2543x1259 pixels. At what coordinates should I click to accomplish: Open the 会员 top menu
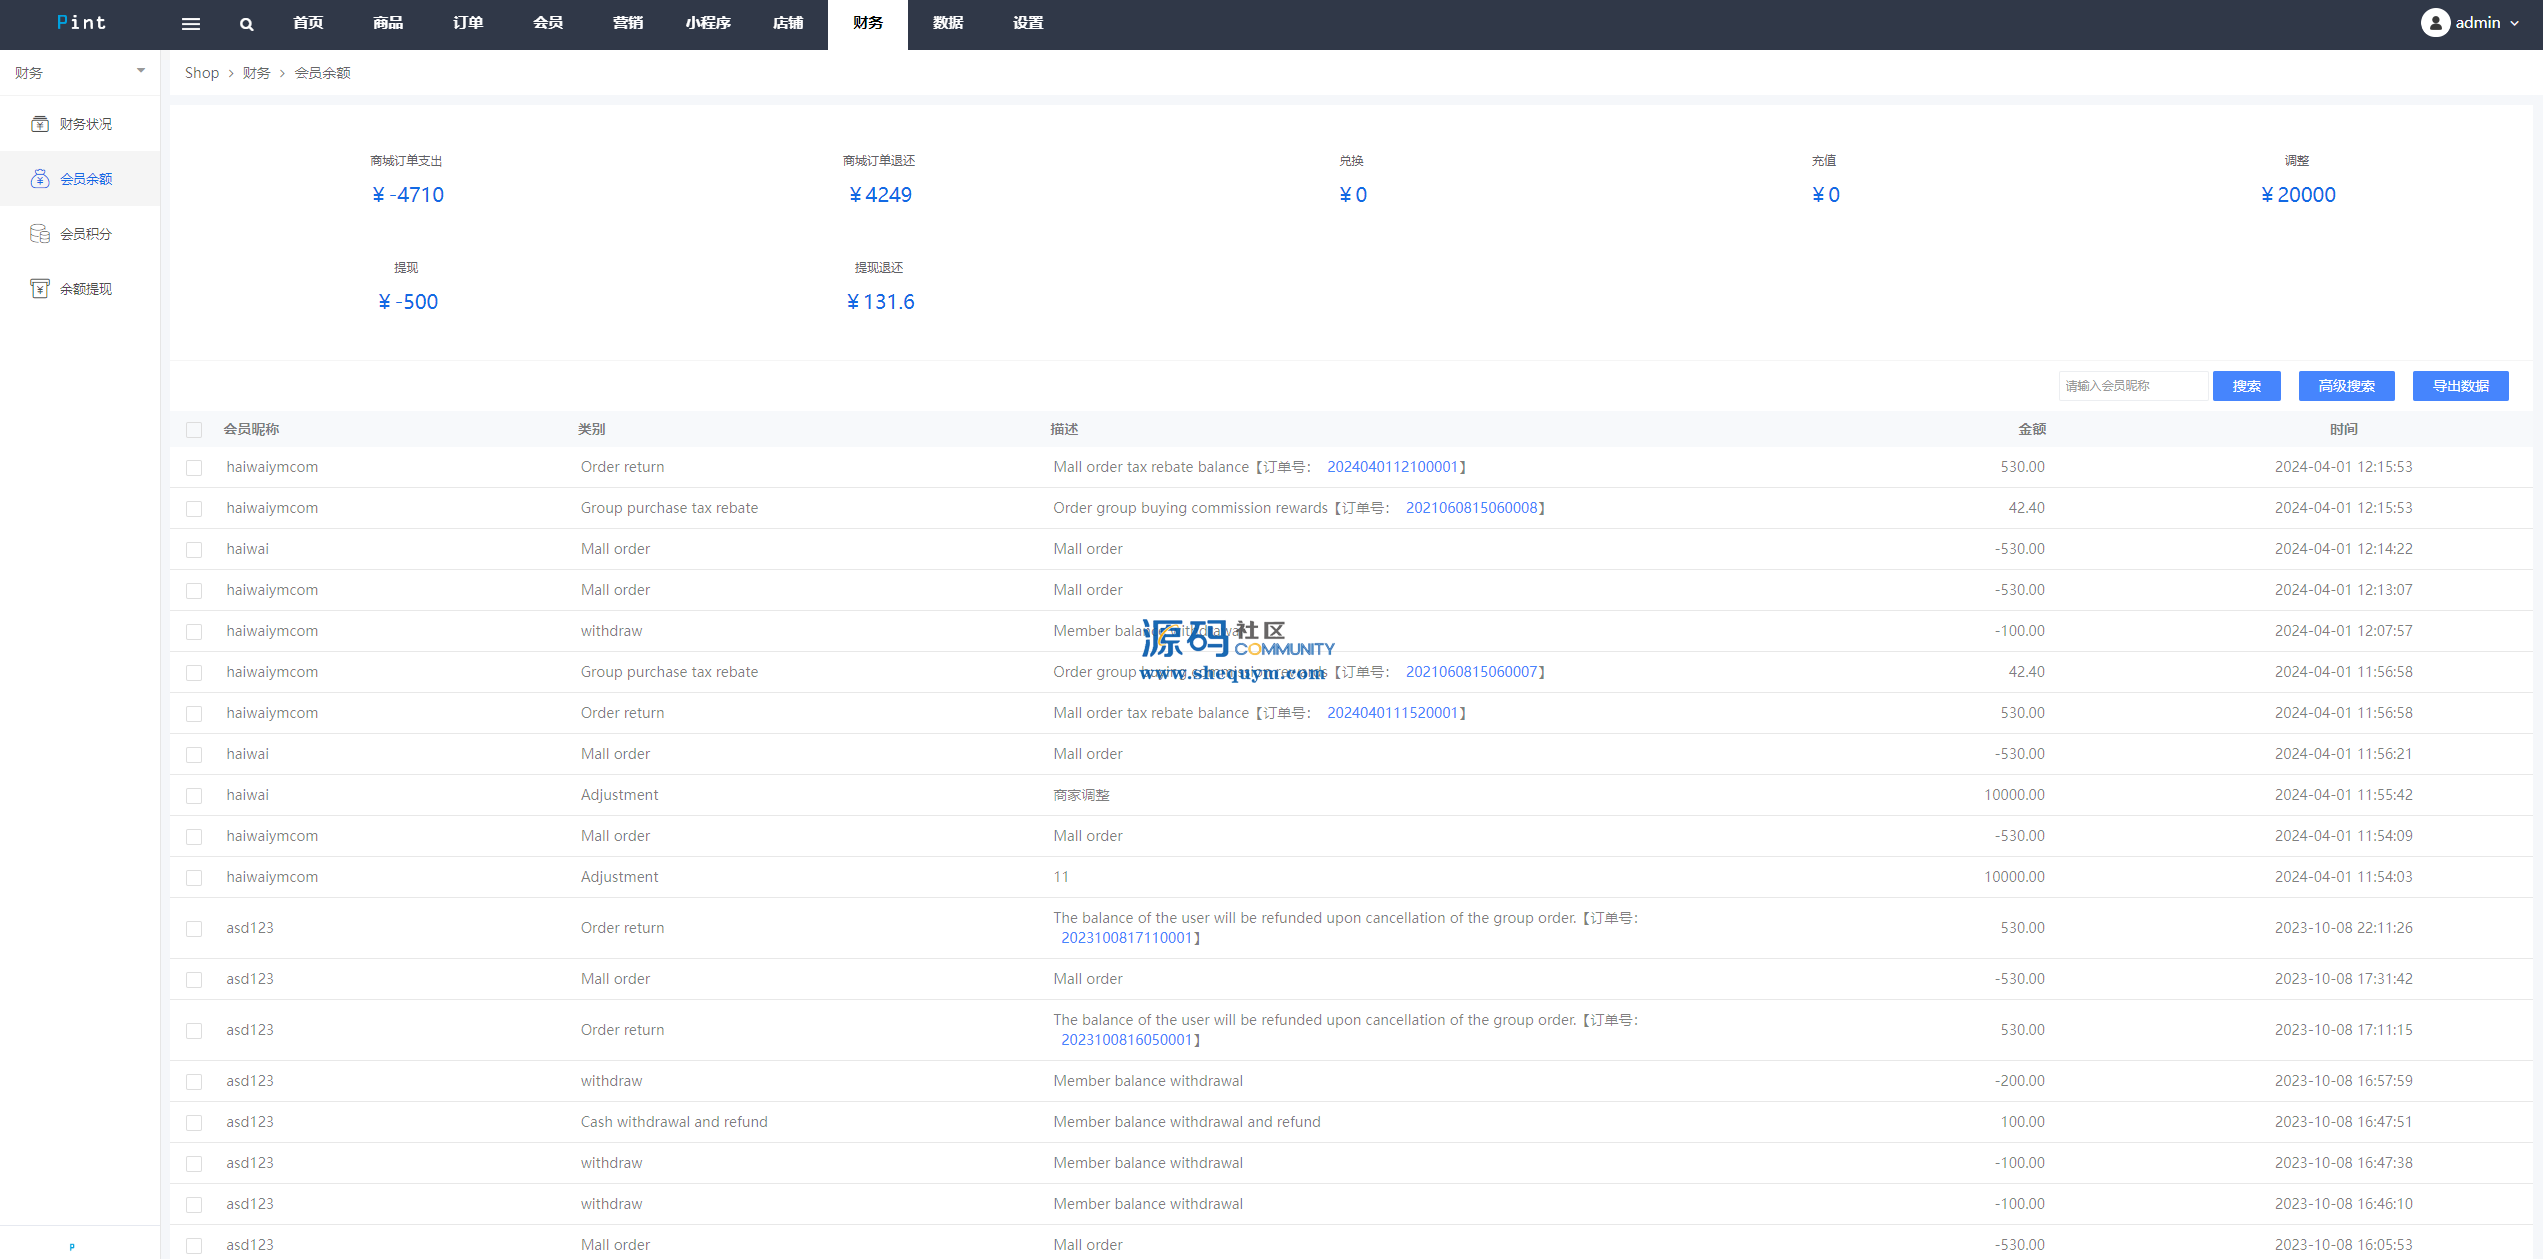pyautogui.click(x=548, y=23)
